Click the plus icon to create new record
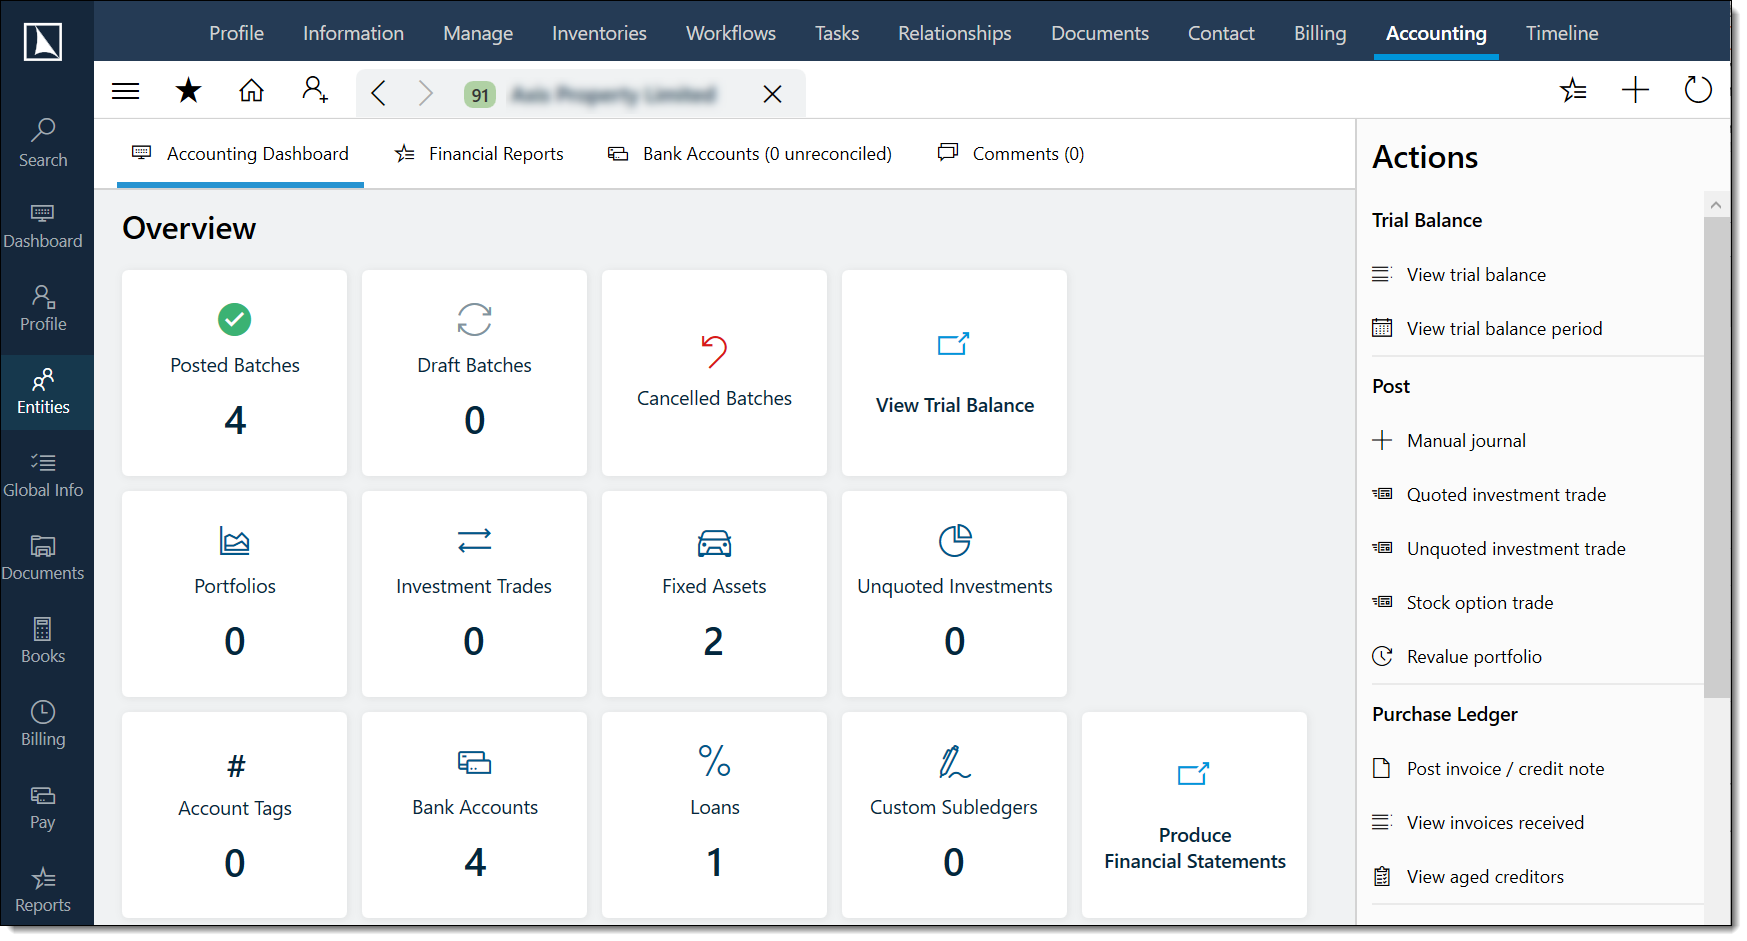Viewport: 1747px width, 941px height. tap(1636, 90)
